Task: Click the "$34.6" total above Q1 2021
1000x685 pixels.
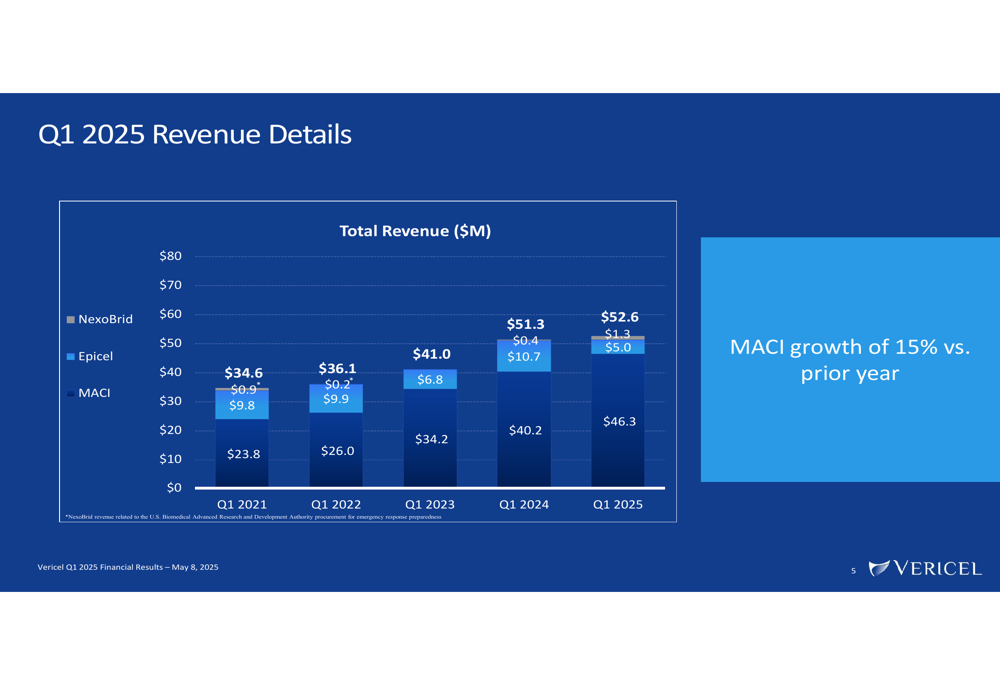Action: [x=243, y=372]
